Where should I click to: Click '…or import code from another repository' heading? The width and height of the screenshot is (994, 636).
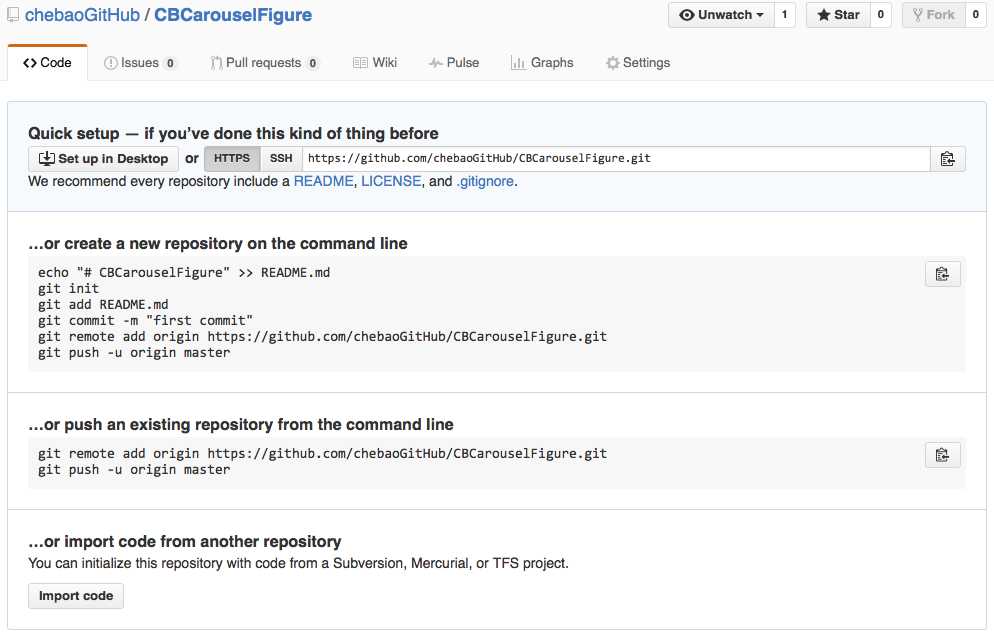point(185,542)
